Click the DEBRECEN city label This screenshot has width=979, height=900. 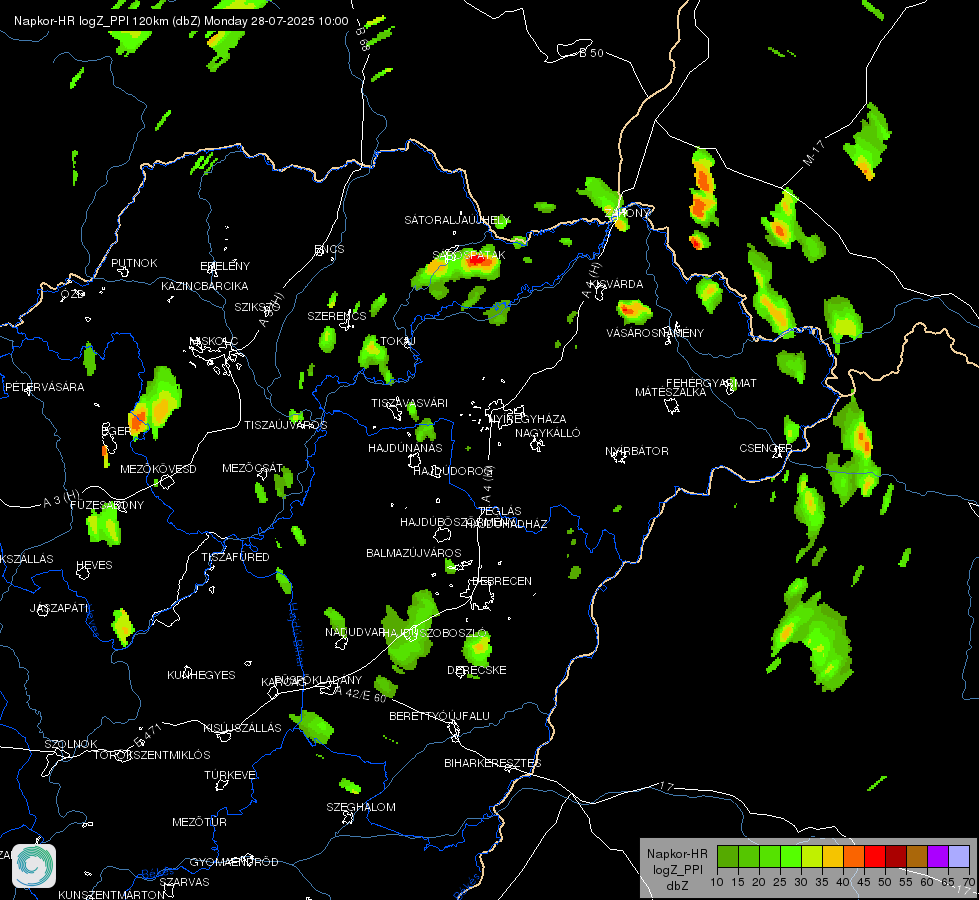click(502, 581)
